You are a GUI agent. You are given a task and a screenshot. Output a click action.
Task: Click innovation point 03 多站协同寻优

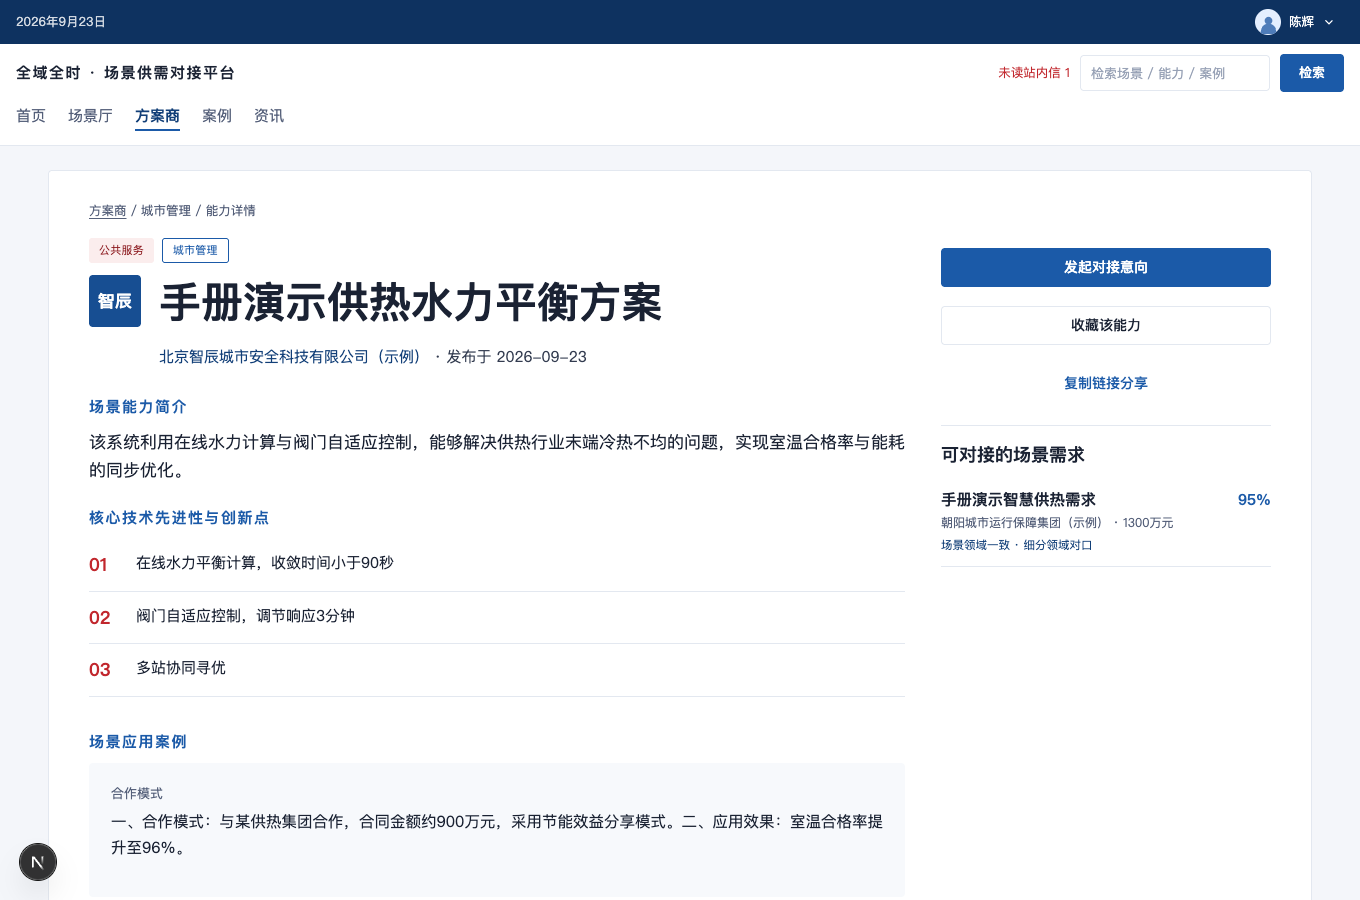tap(497, 670)
